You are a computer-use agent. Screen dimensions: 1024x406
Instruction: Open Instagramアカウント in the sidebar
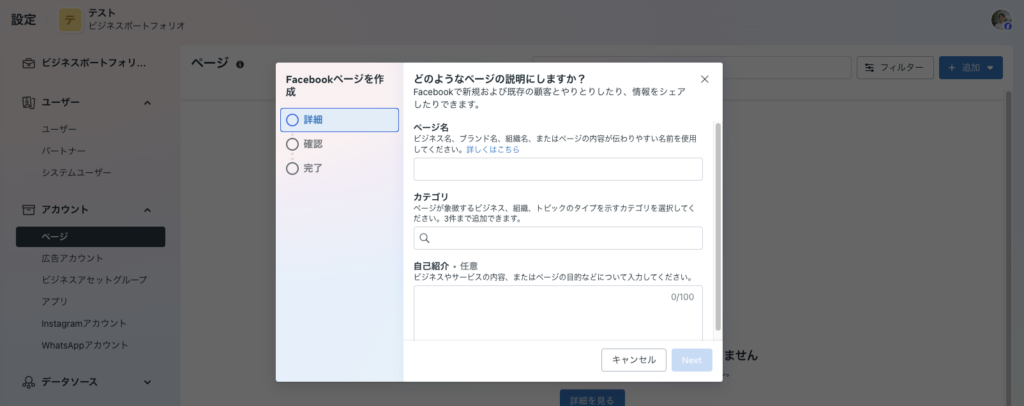click(x=84, y=323)
